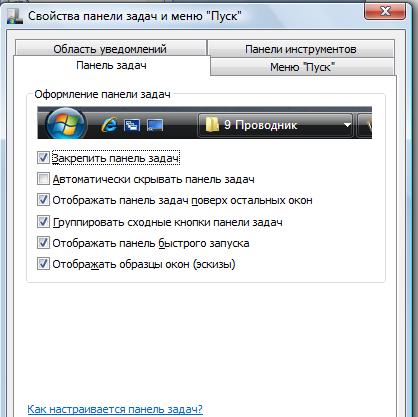Uncheck Отображать панель задач поверх остальных окон
Screen dimensions: 418x417
click(43, 200)
